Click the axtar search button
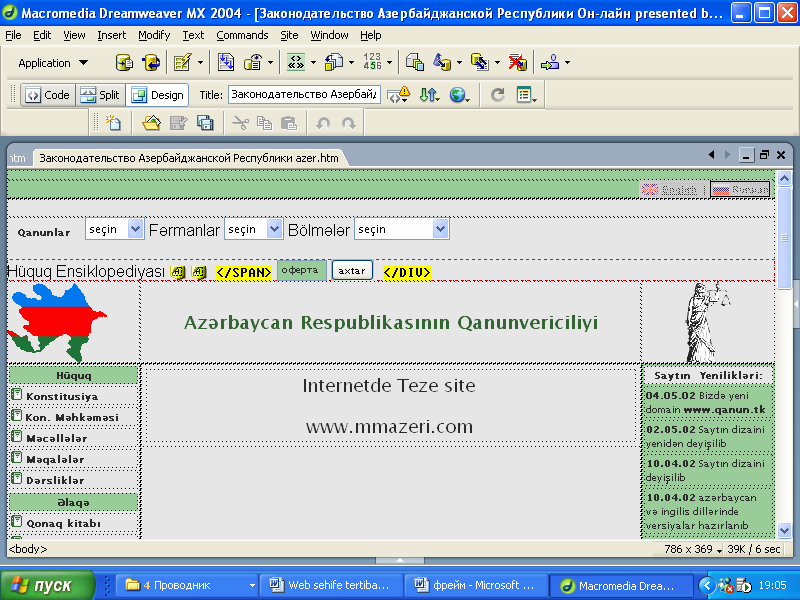The width and height of the screenshot is (800, 600). 352,270
